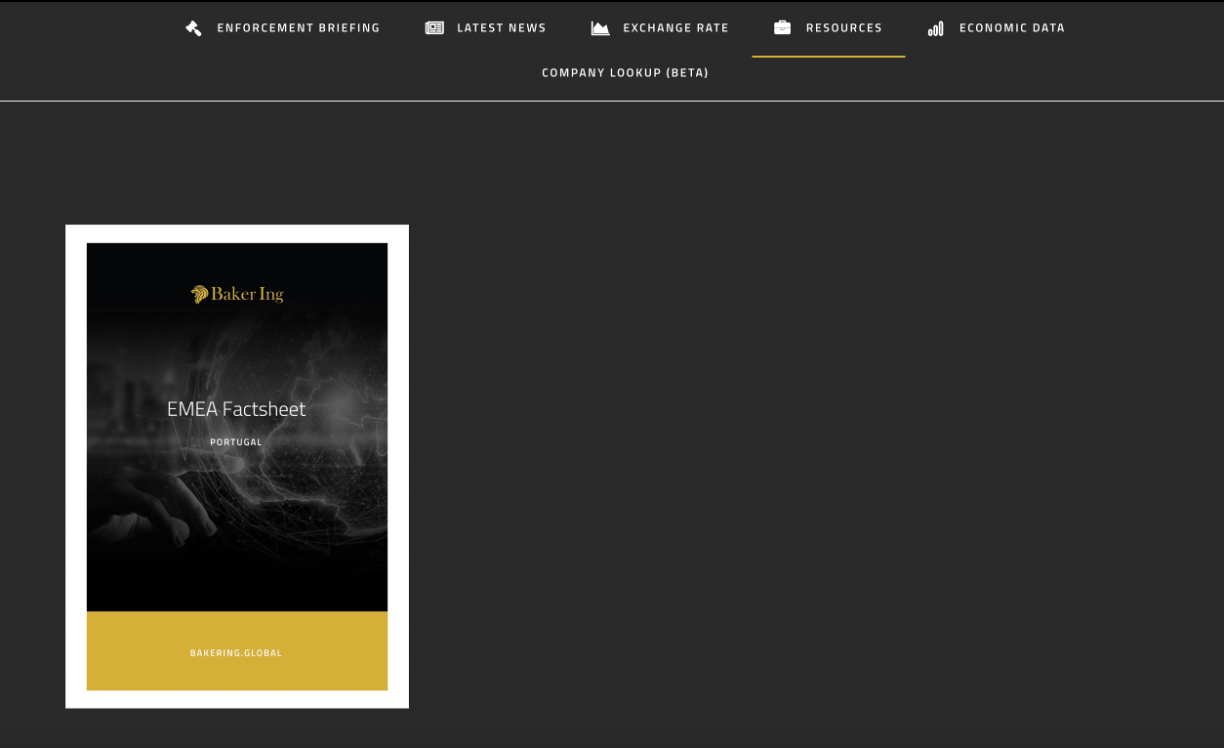This screenshot has height=748, width=1224.
Task: Open the Enforcement Briefing text label
Action: [x=298, y=28]
